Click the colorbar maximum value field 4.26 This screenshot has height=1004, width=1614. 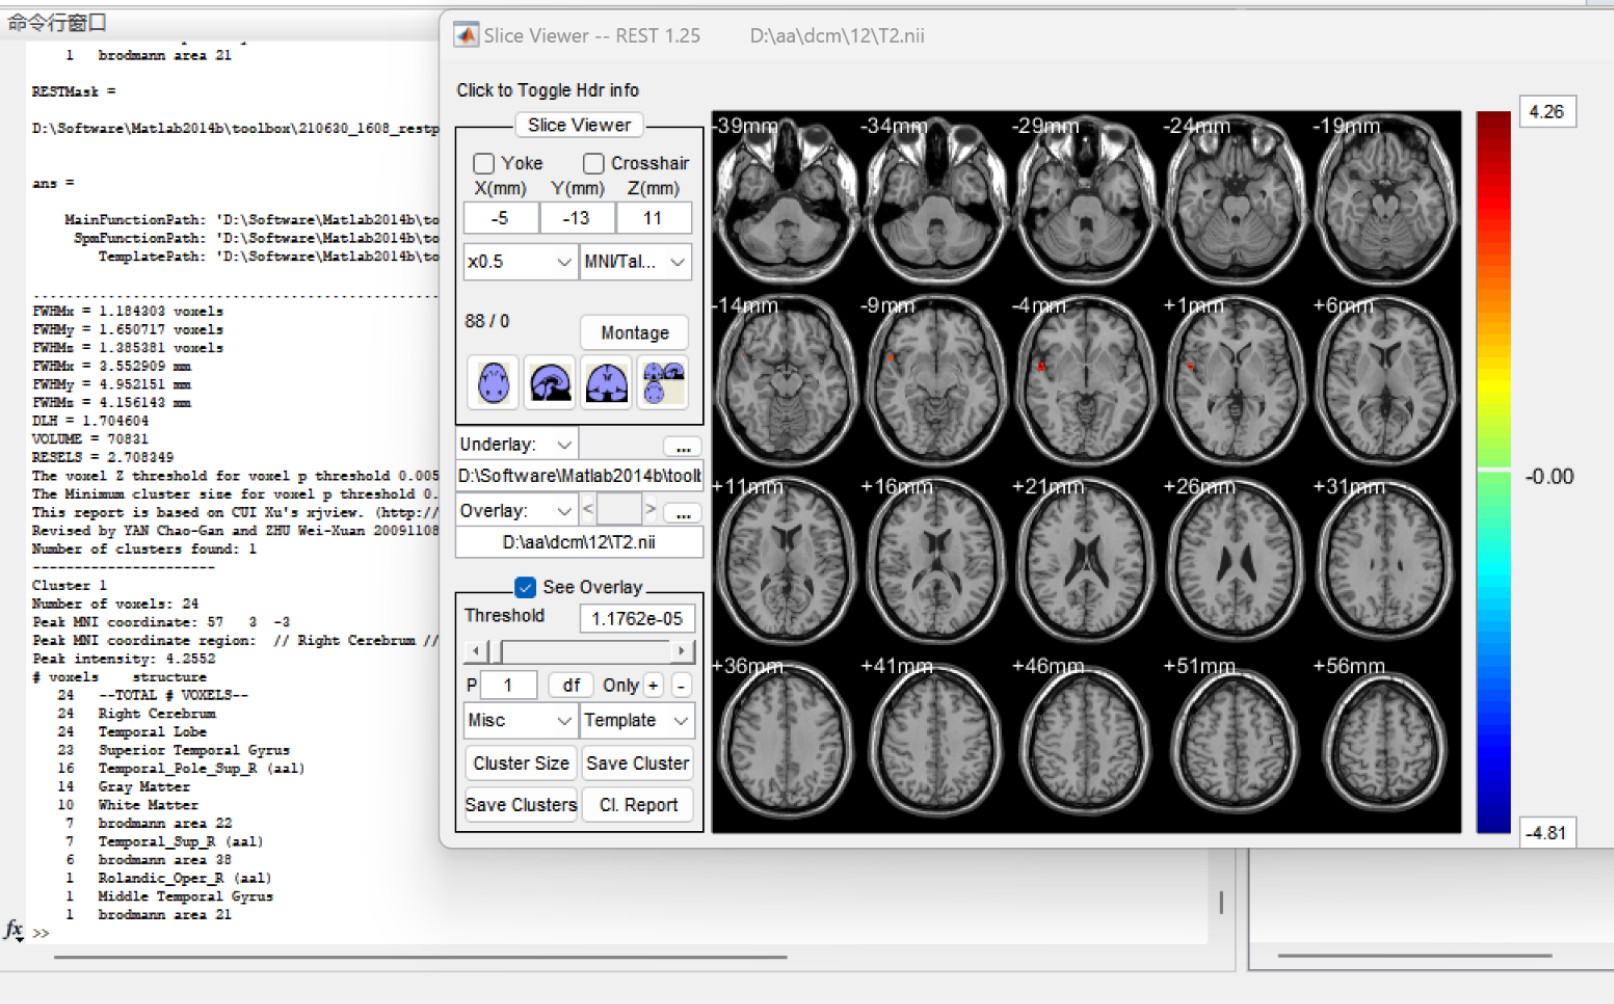pyautogui.click(x=1548, y=112)
